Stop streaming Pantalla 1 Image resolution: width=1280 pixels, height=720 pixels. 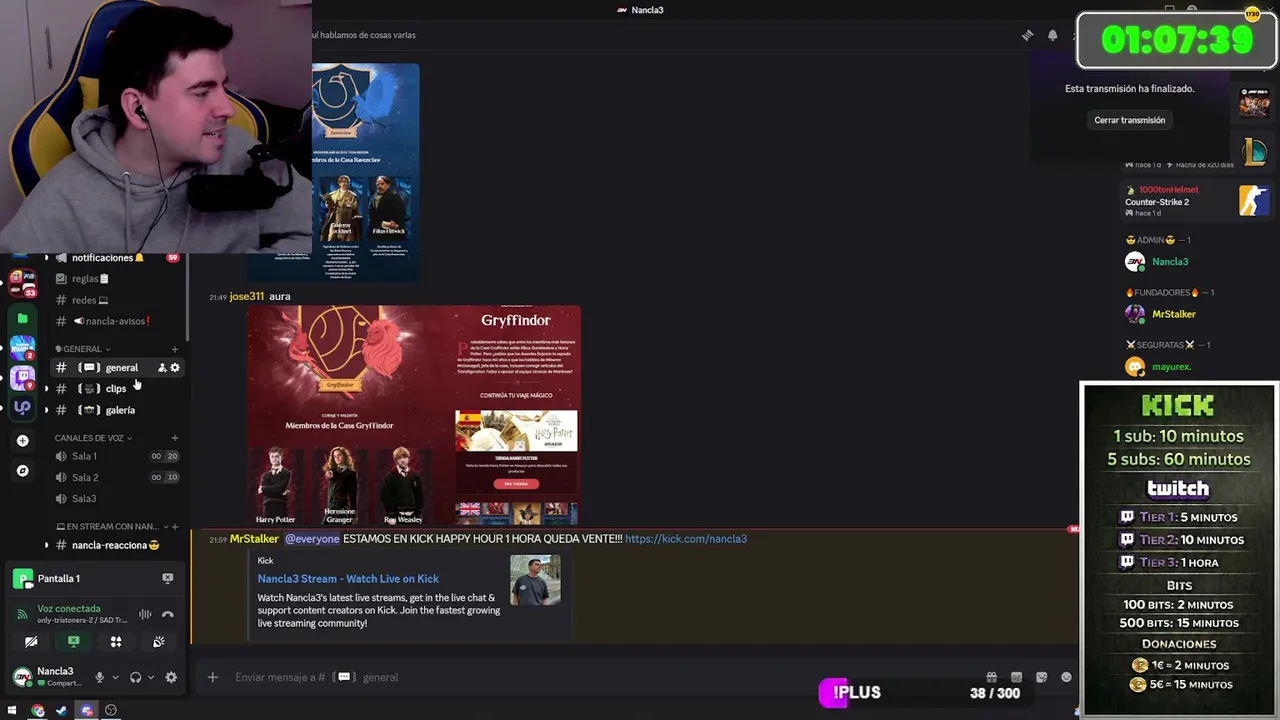click(168, 578)
